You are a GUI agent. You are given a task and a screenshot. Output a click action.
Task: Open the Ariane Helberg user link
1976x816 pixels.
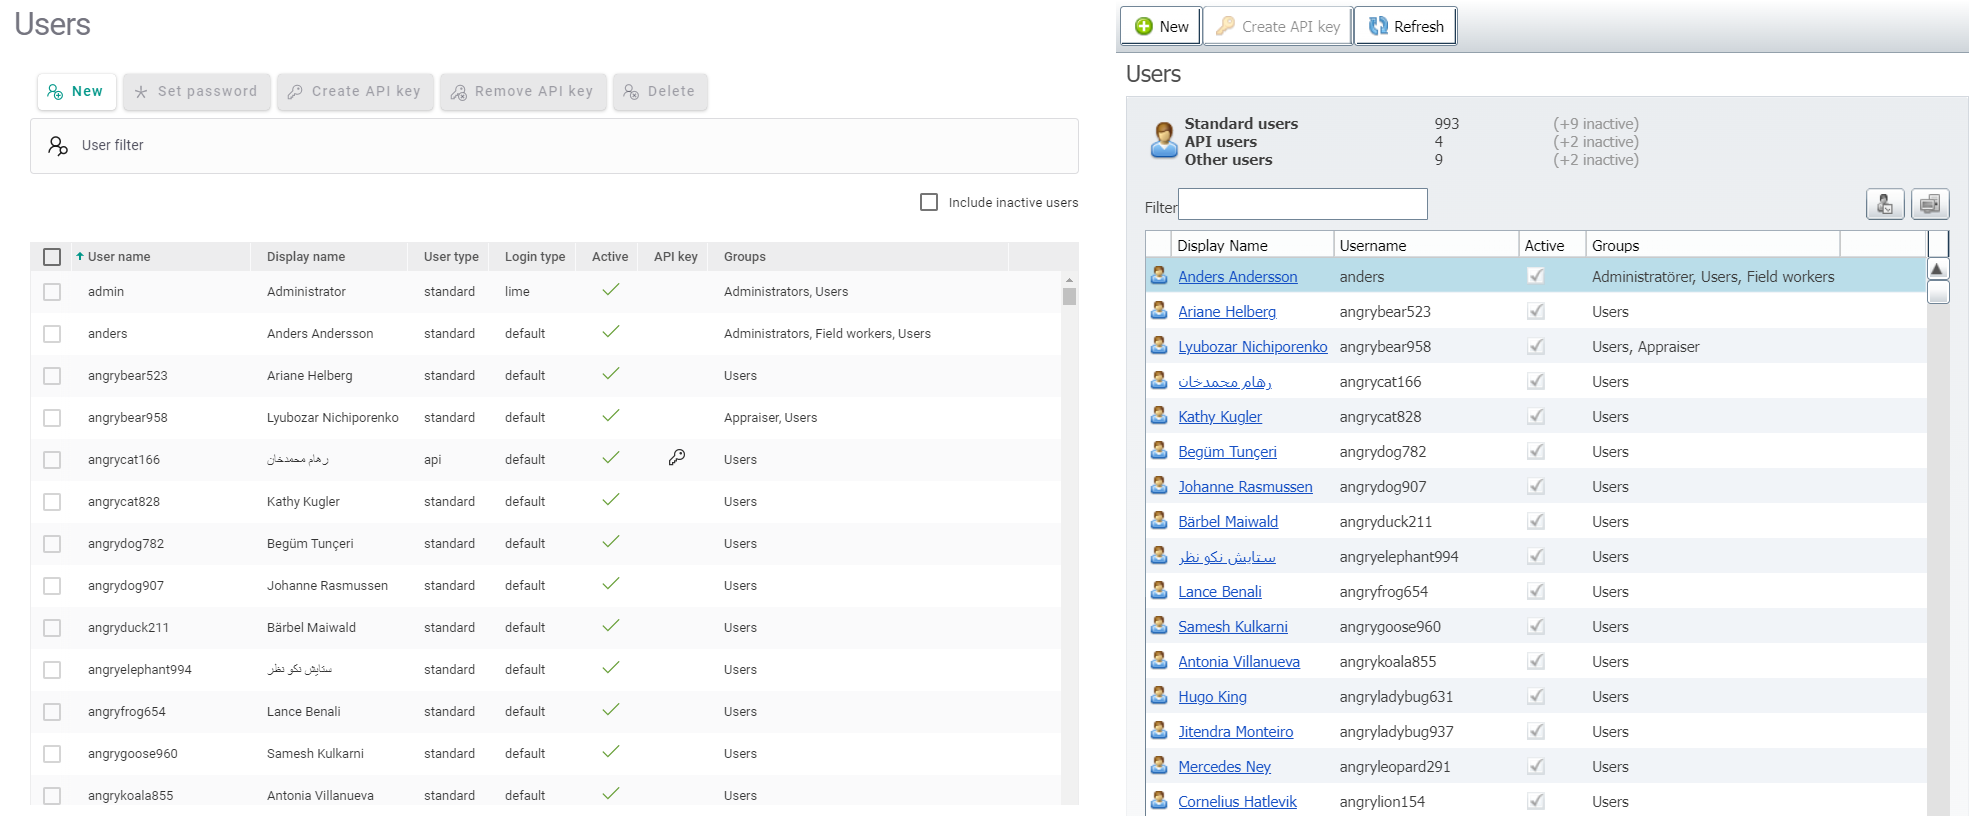point(1226,312)
